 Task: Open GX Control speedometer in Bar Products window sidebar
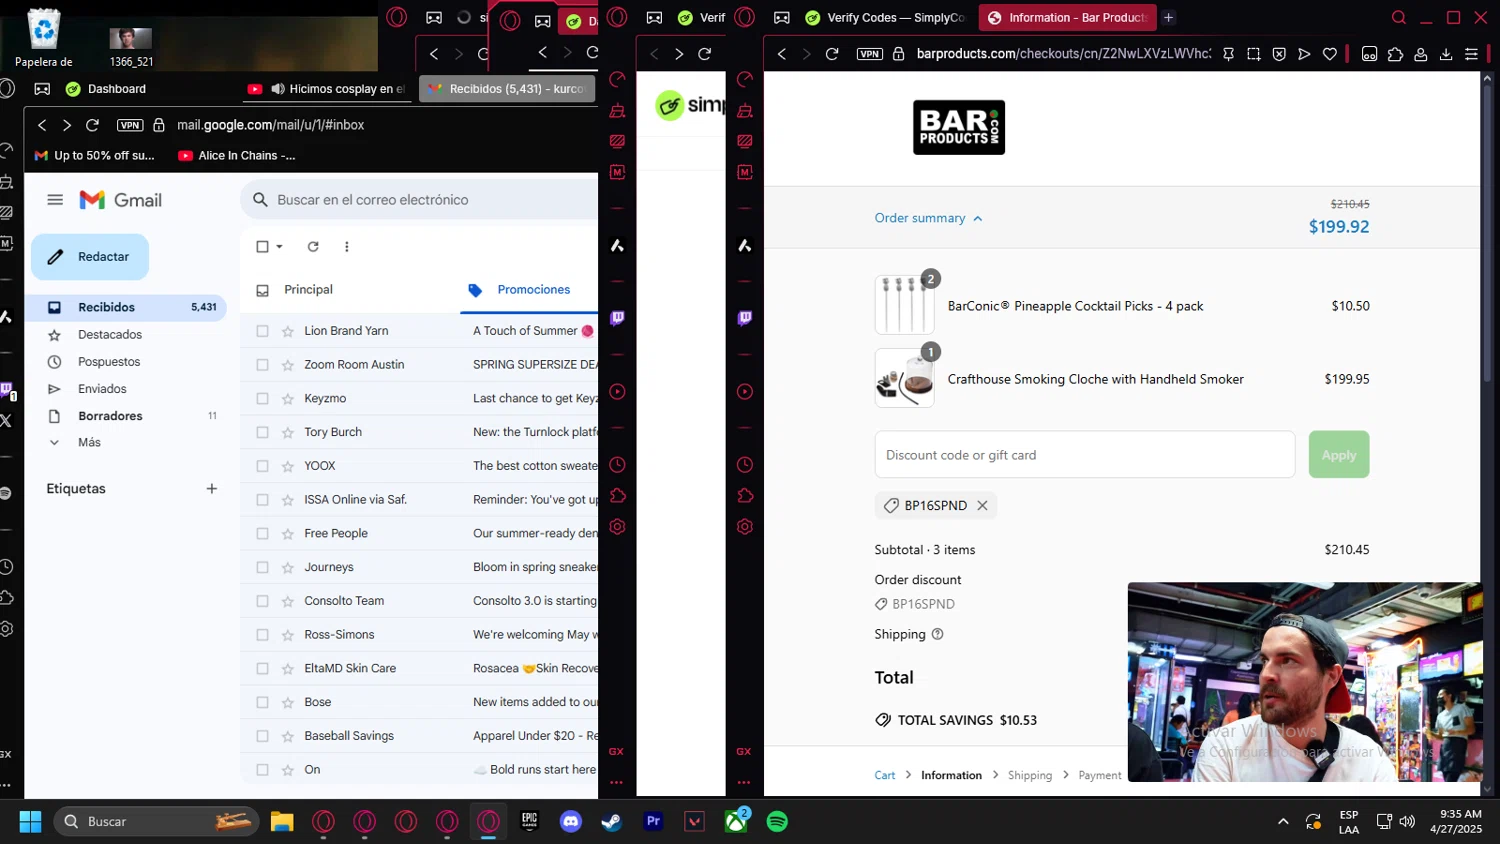tap(745, 80)
